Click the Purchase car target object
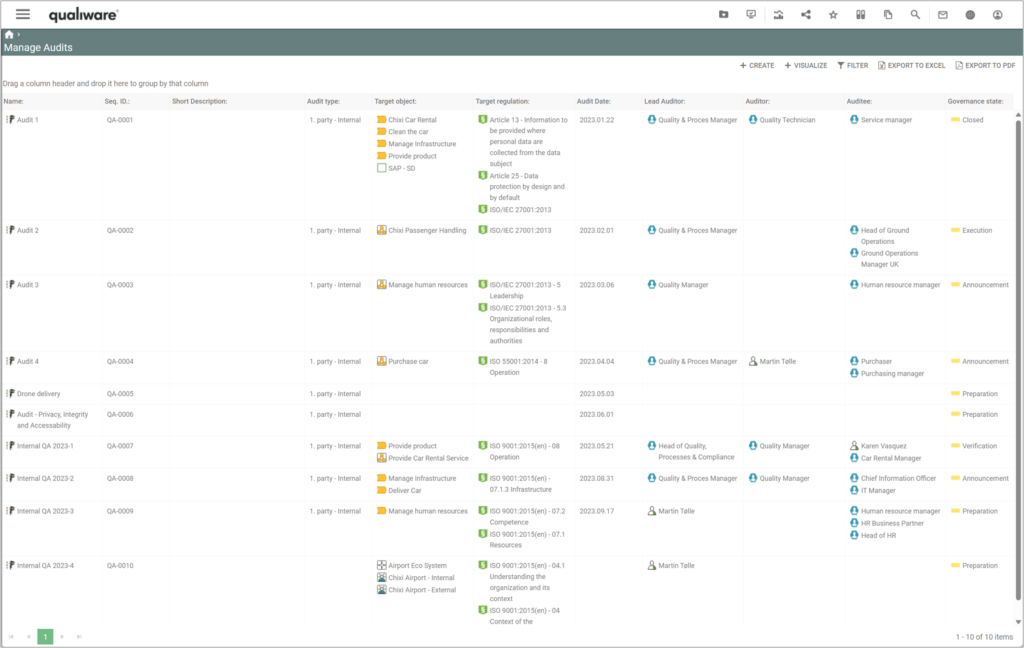1024x648 pixels. pyautogui.click(x=408, y=361)
